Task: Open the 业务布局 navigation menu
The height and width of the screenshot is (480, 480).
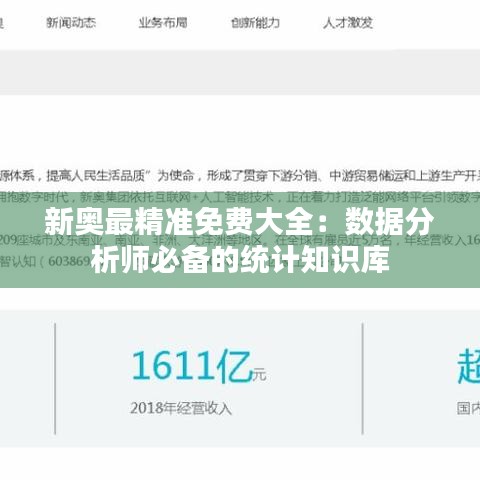Action: pos(163,23)
